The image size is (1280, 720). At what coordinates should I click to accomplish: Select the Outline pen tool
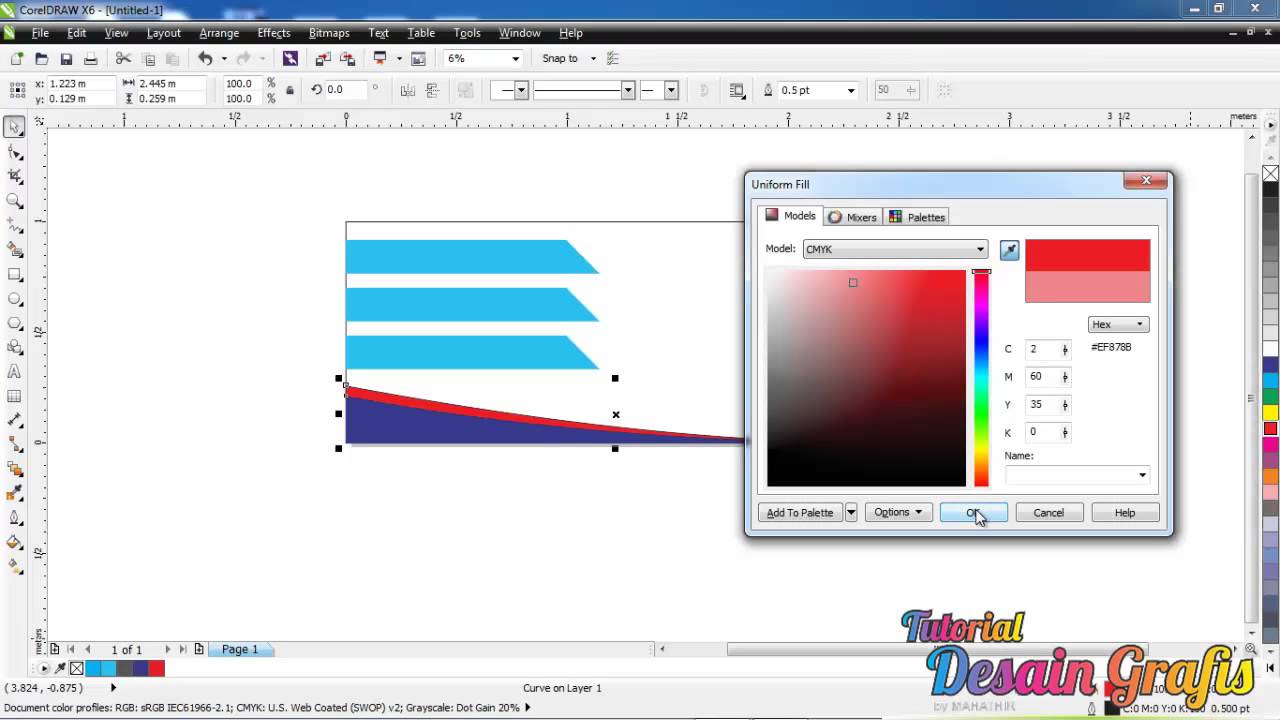[15, 518]
